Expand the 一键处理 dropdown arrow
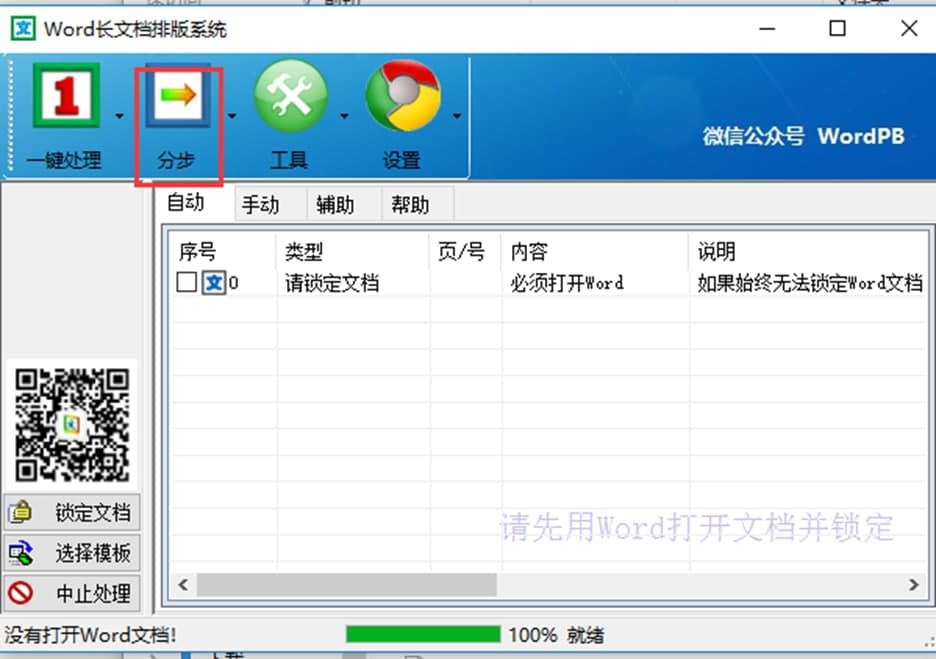The width and height of the screenshot is (936, 659). click(x=120, y=116)
